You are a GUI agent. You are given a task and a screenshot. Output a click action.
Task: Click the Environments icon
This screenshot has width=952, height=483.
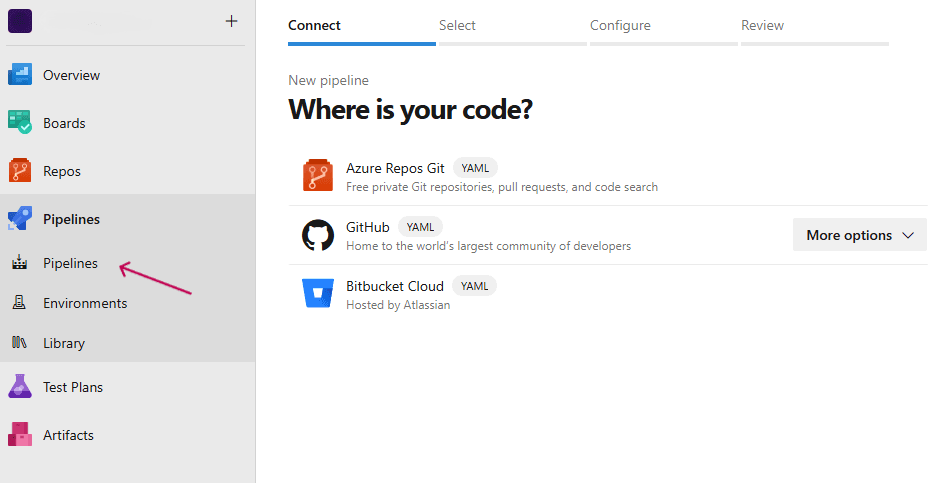pos(19,302)
